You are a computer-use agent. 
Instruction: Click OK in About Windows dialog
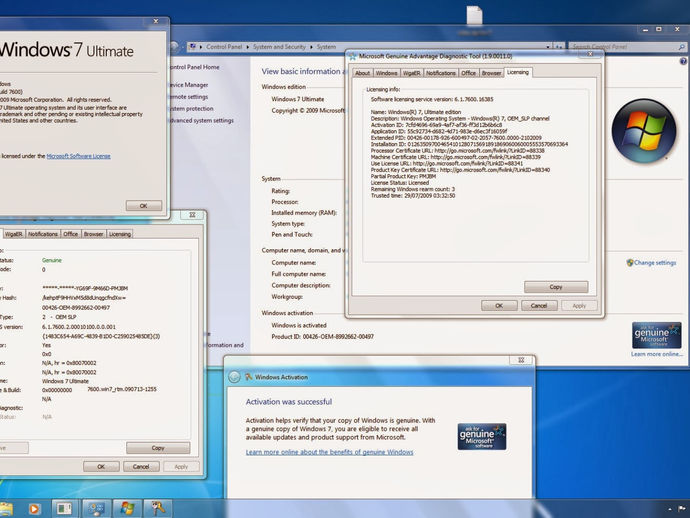pyautogui.click(x=143, y=206)
